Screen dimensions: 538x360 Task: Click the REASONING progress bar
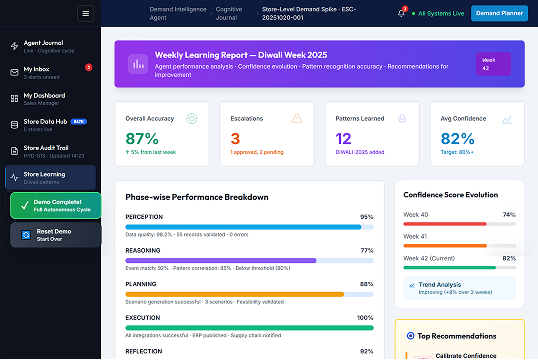coord(249,260)
